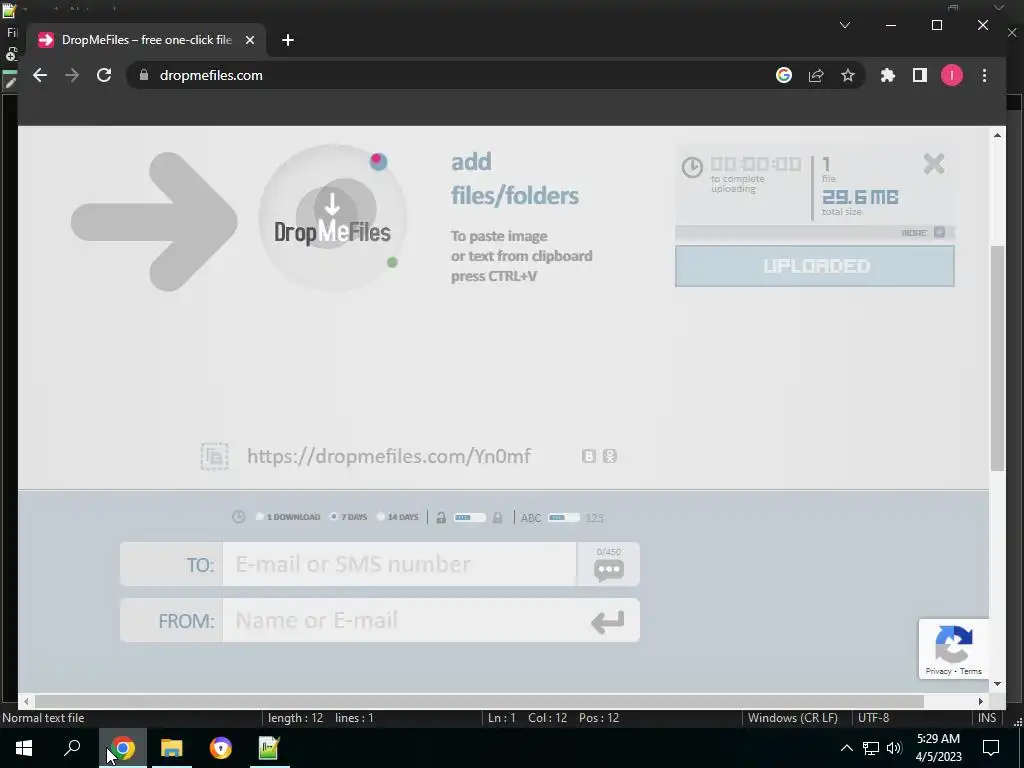Screen dimensions: 1024x768
Task: Click the UPLOADED button
Action: (x=814, y=266)
